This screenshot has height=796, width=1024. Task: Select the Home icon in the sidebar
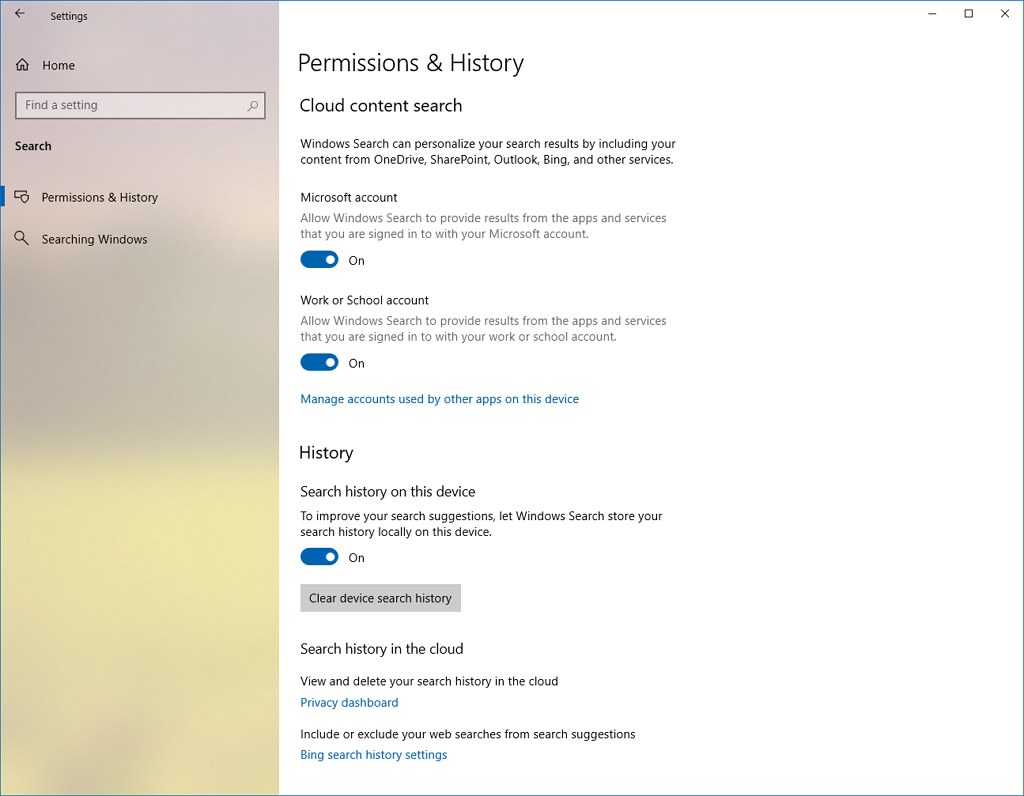point(22,64)
